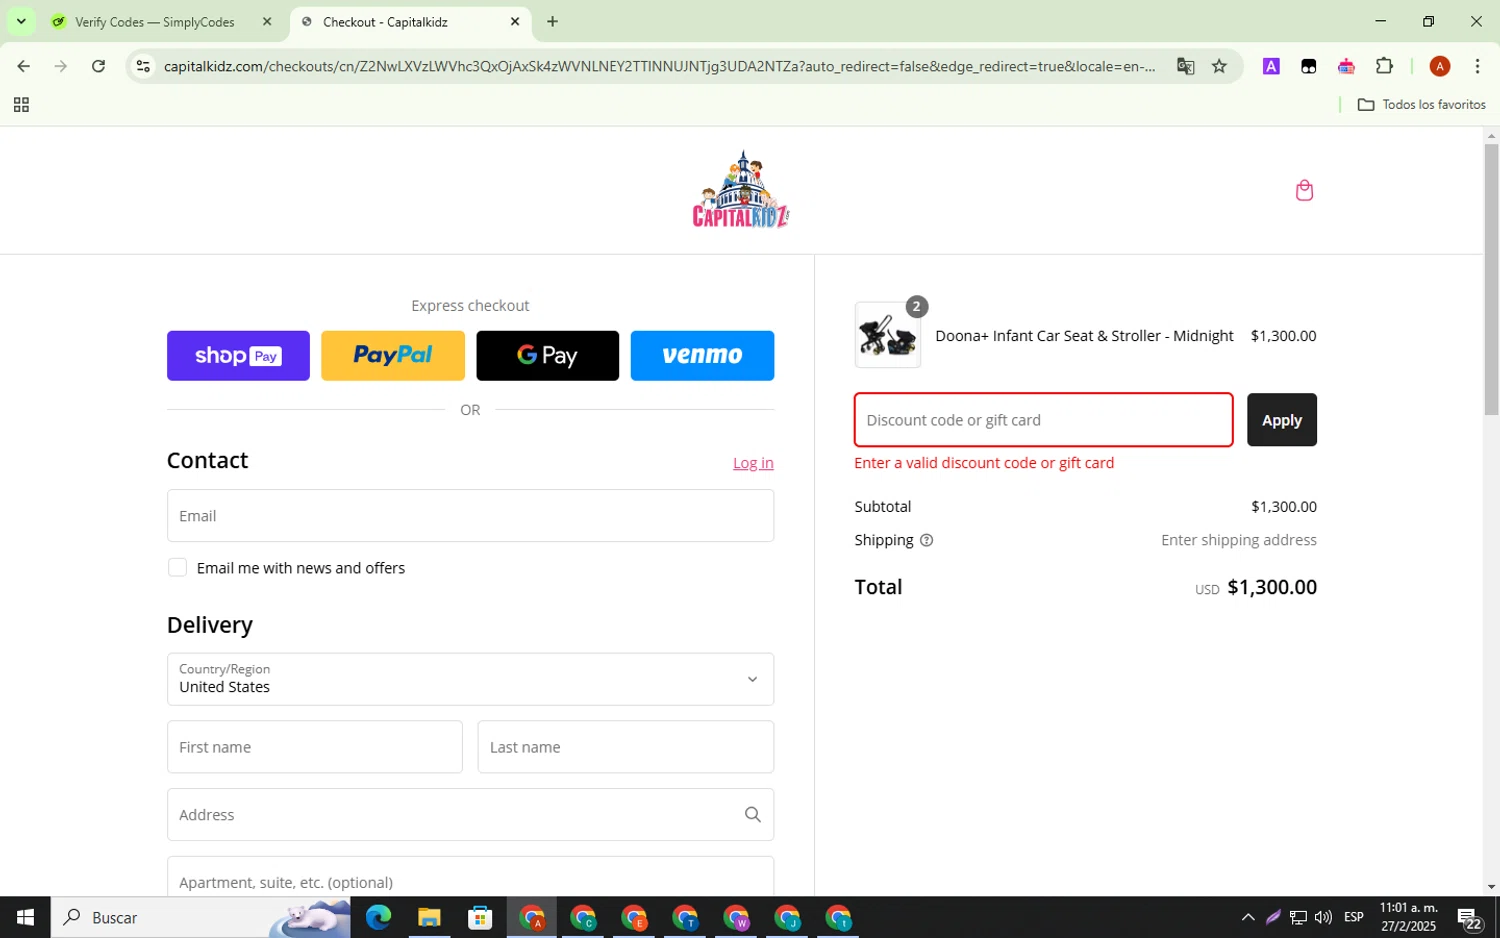This screenshot has height=938, width=1500.
Task: Click the taskbar clock and date
Action: pos(1408,917)
